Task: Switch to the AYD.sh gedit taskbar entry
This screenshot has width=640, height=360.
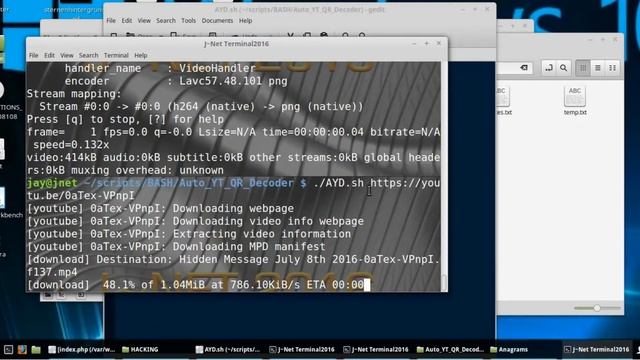Action: click(x=228, y=349)
